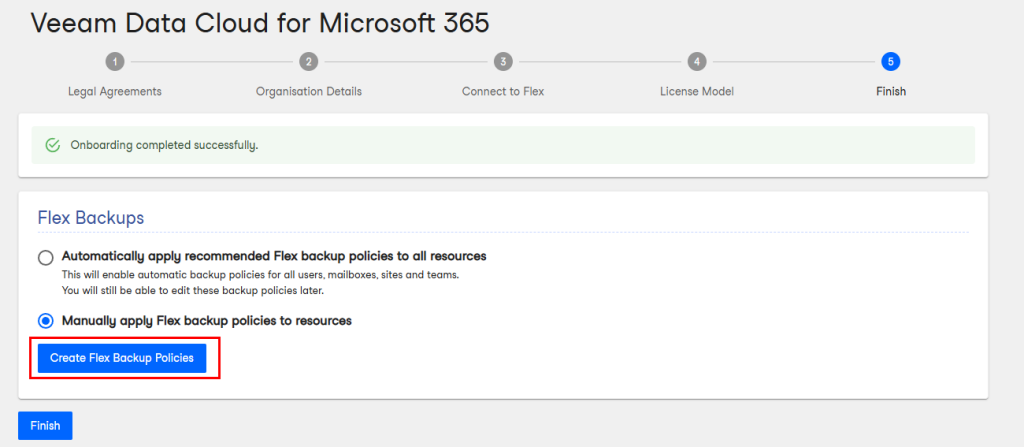Click the License Model step label
Screen dimensions: 1024x447
tap(697, 91)
